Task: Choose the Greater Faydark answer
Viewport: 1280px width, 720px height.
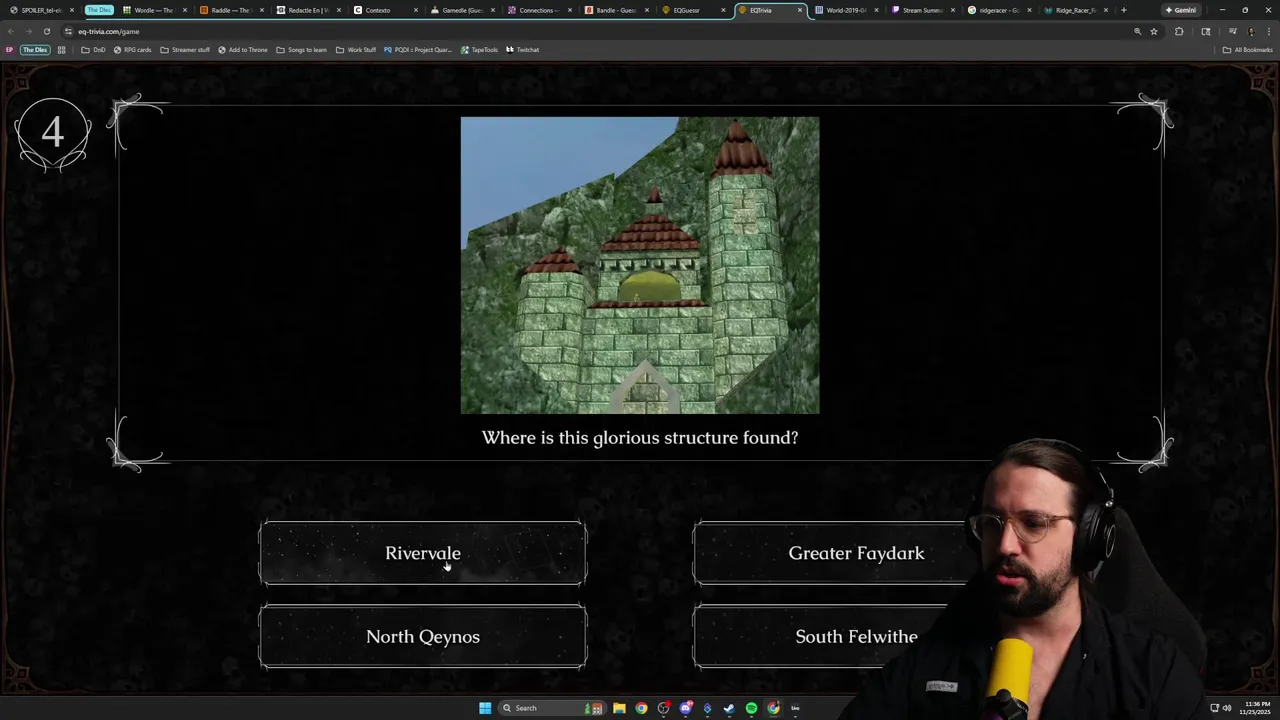Action: click(x=856, y=553)
